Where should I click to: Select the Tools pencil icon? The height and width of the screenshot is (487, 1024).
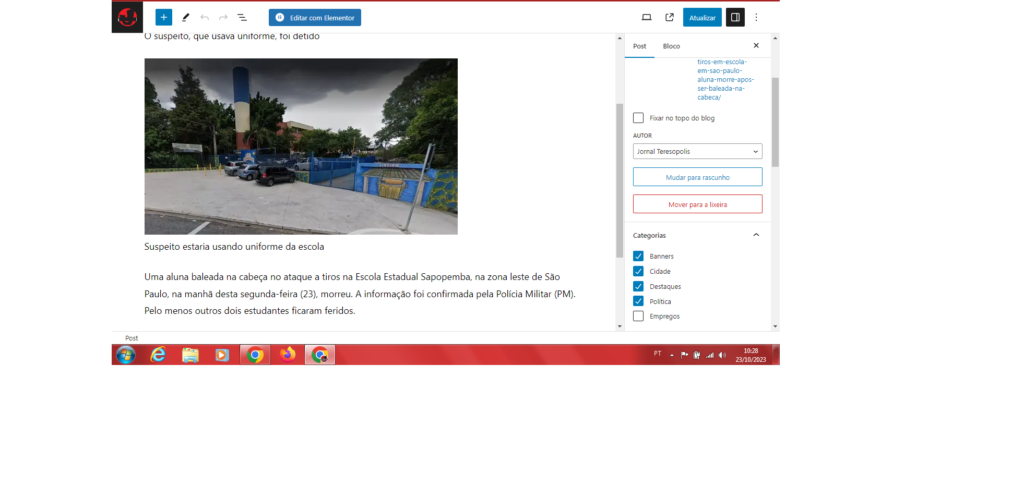tap(185, 17)
